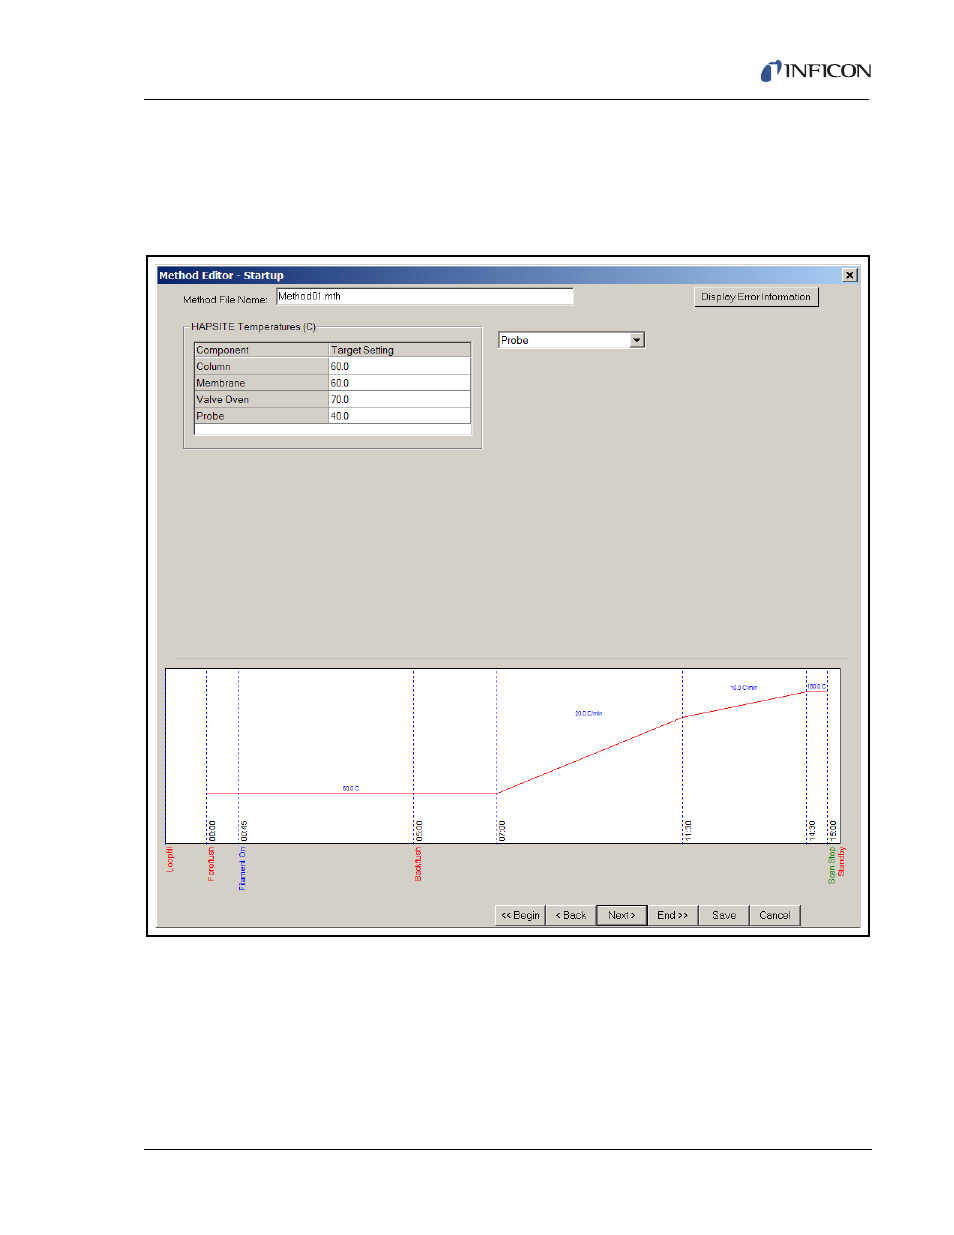Save the method file

[x=724, y=915]
